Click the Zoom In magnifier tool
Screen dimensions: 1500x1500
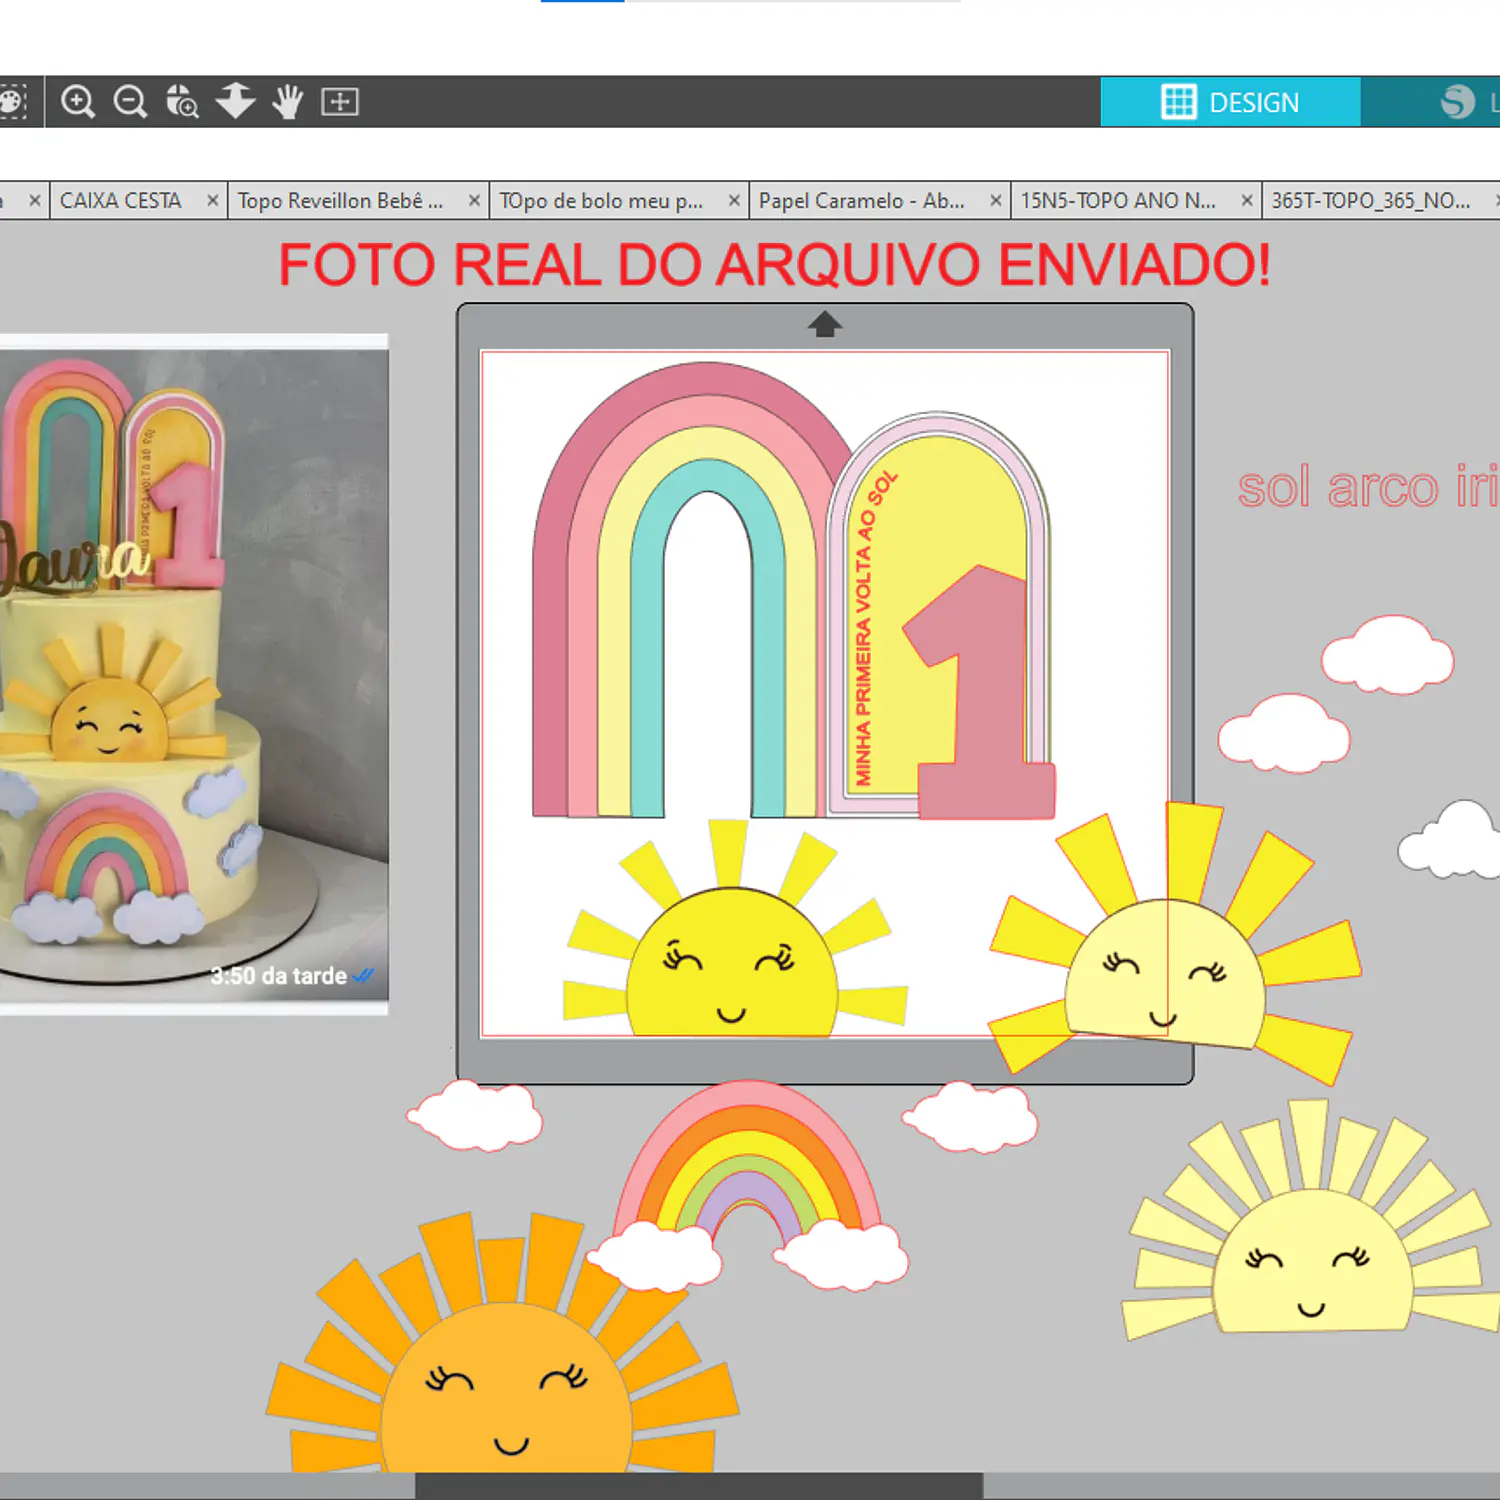pos(77,101)
